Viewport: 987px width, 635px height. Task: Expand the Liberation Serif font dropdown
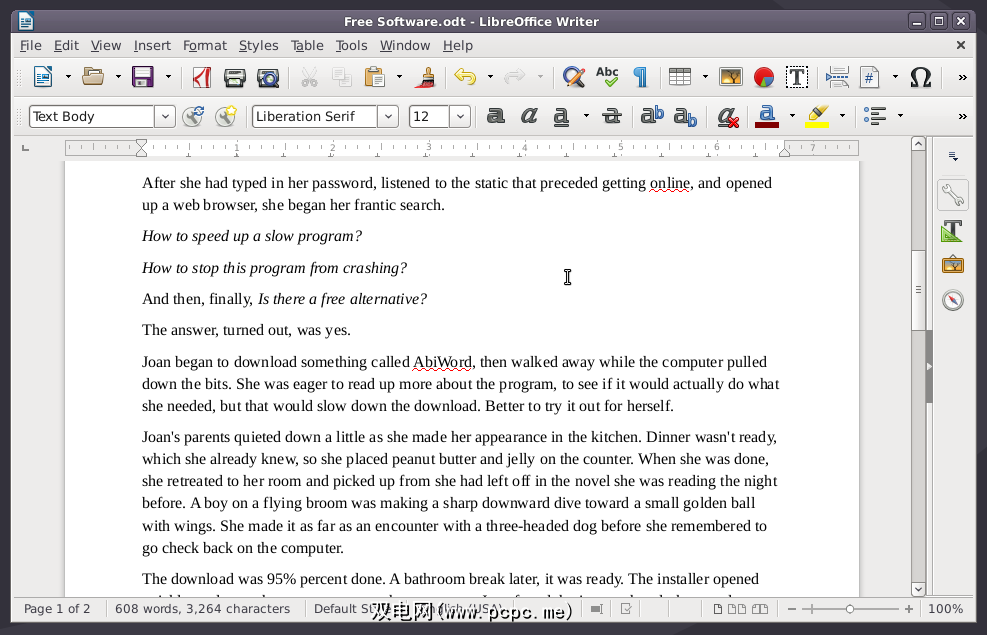(388, 116)
